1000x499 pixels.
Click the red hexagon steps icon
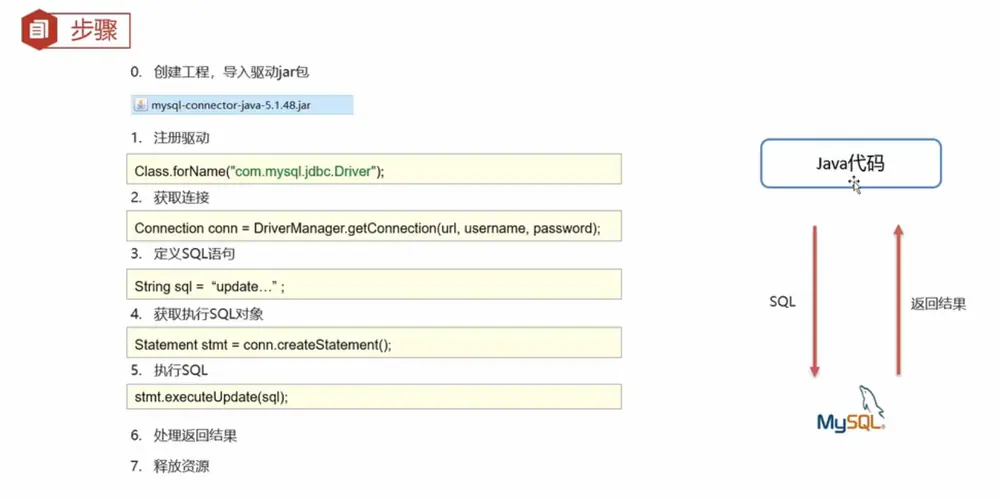point(40,29)
